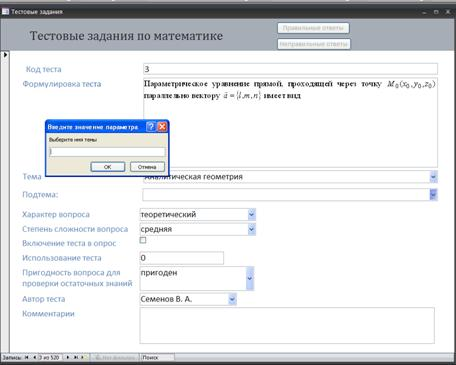Click OK in the parameter dialog

click(108, 167)
